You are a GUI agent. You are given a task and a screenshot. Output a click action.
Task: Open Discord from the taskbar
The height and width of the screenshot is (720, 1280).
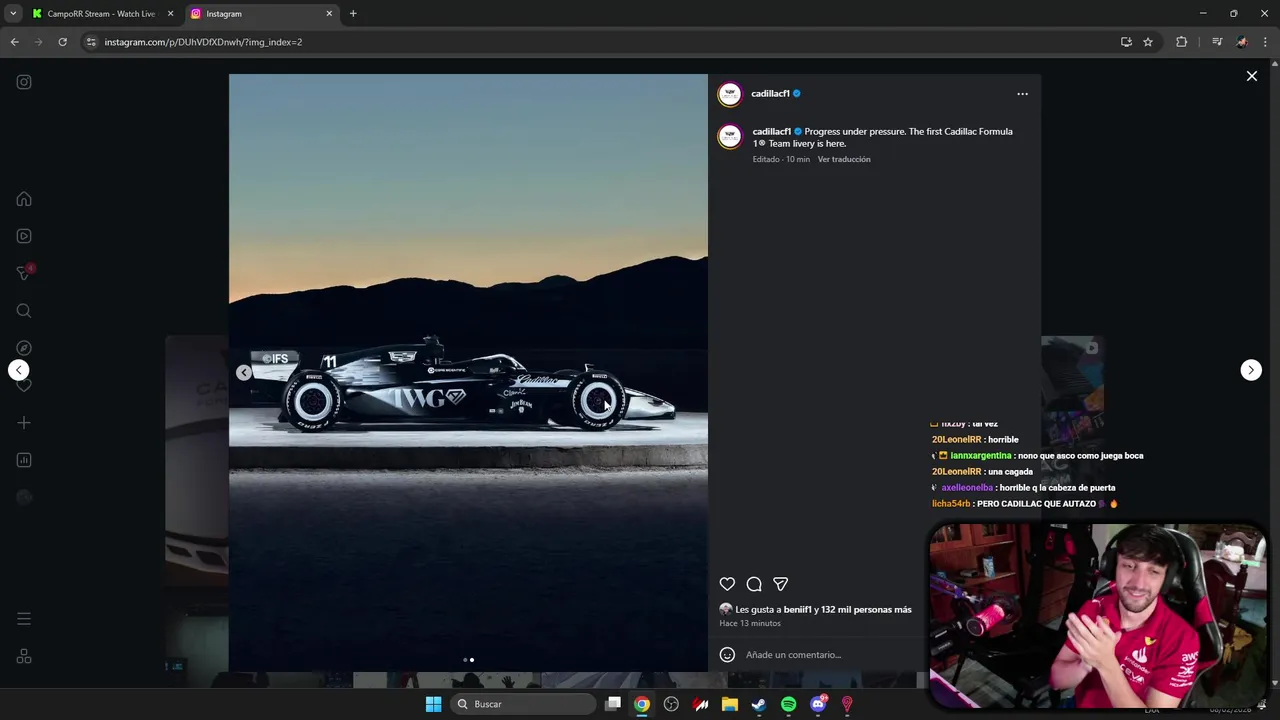point(818,704)
